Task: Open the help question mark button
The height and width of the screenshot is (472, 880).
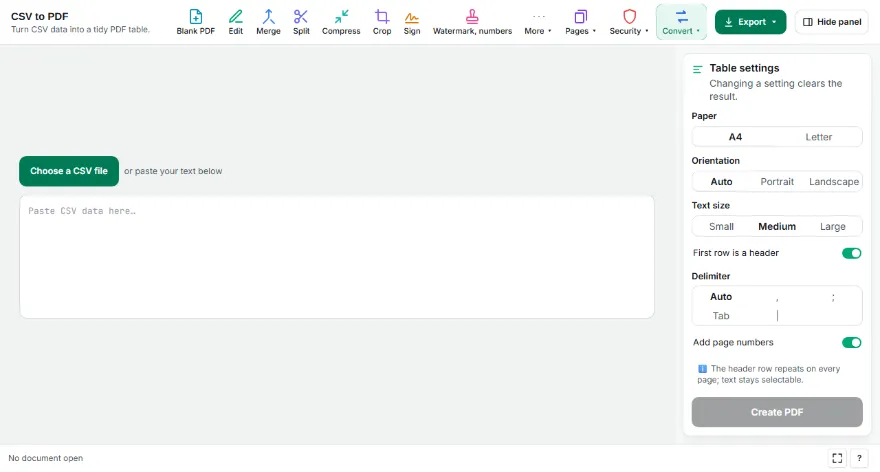Action: coord(859,459)
